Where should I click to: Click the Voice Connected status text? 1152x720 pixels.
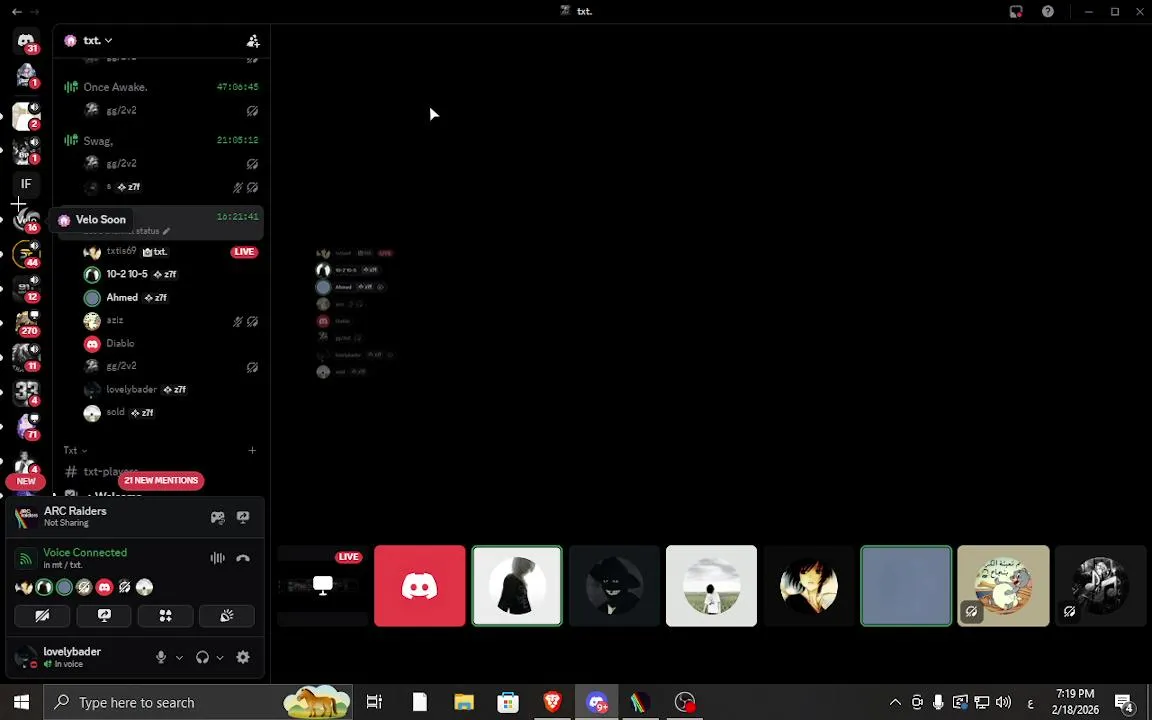pos(85,552)
